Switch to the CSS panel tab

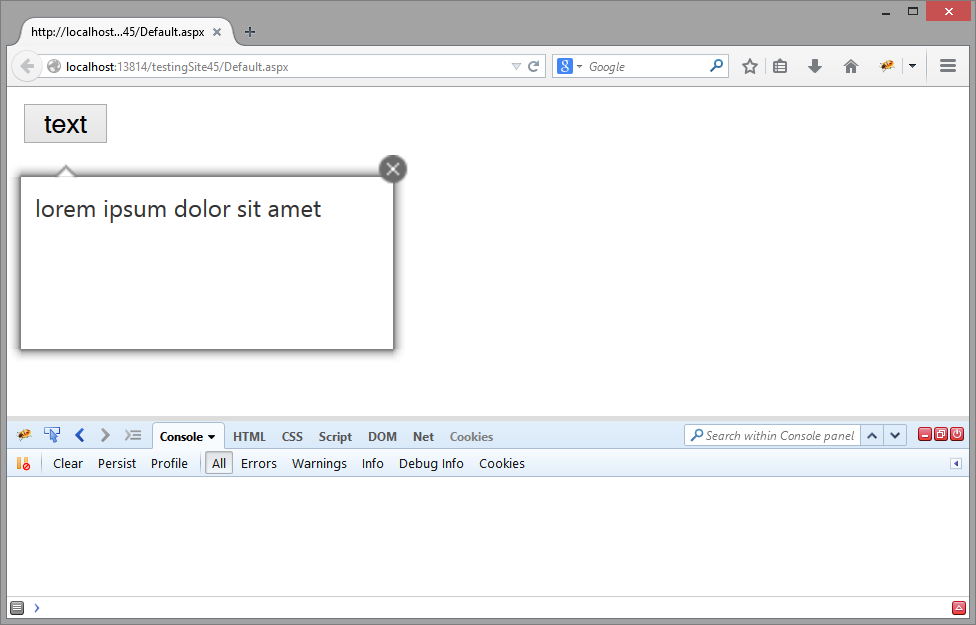pyautogui.click(x=292, y=437)
